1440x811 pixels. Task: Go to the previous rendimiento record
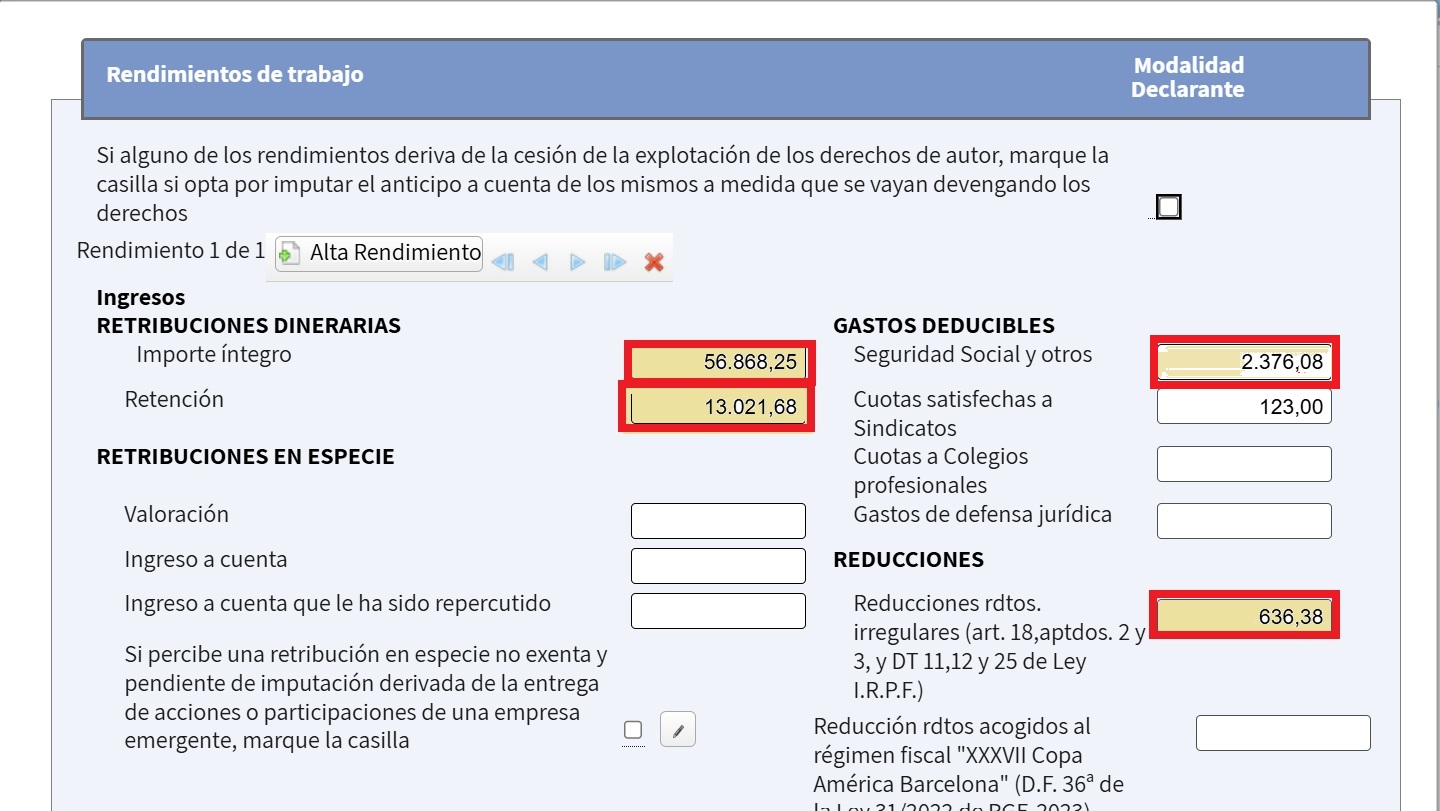coord(540,262)
